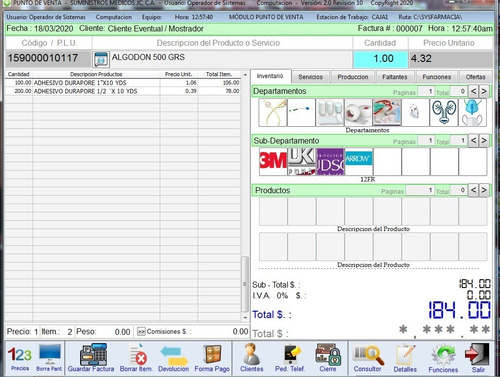
Task: Click the Factura # 000007 label
Action: tap(390, 29)
